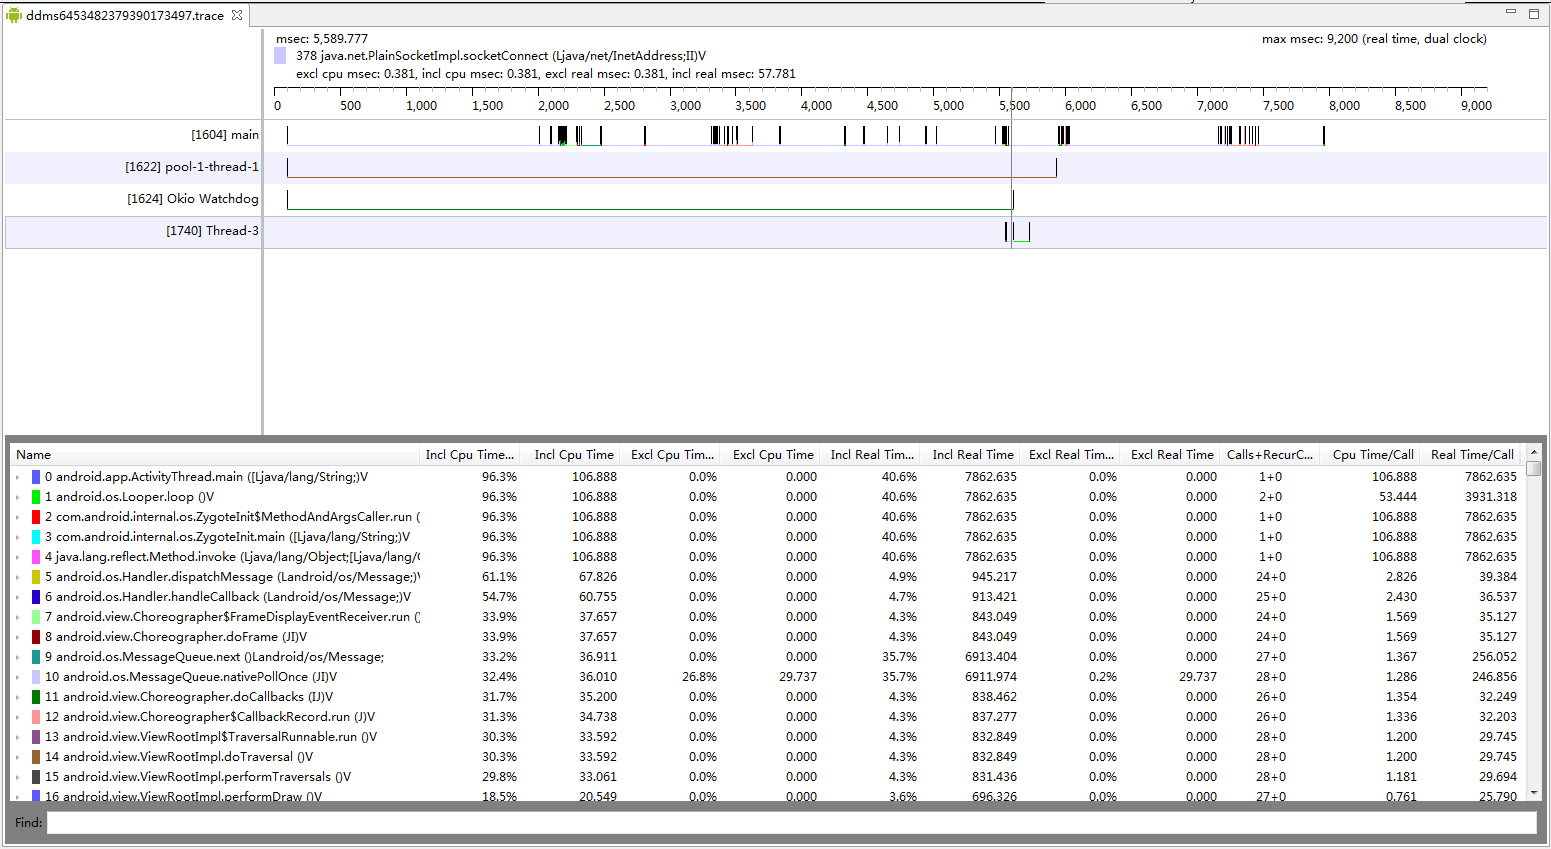Select row 15 ViewRootImpl.performTraversals
1551x849 pixels.
tap(766, 777)
